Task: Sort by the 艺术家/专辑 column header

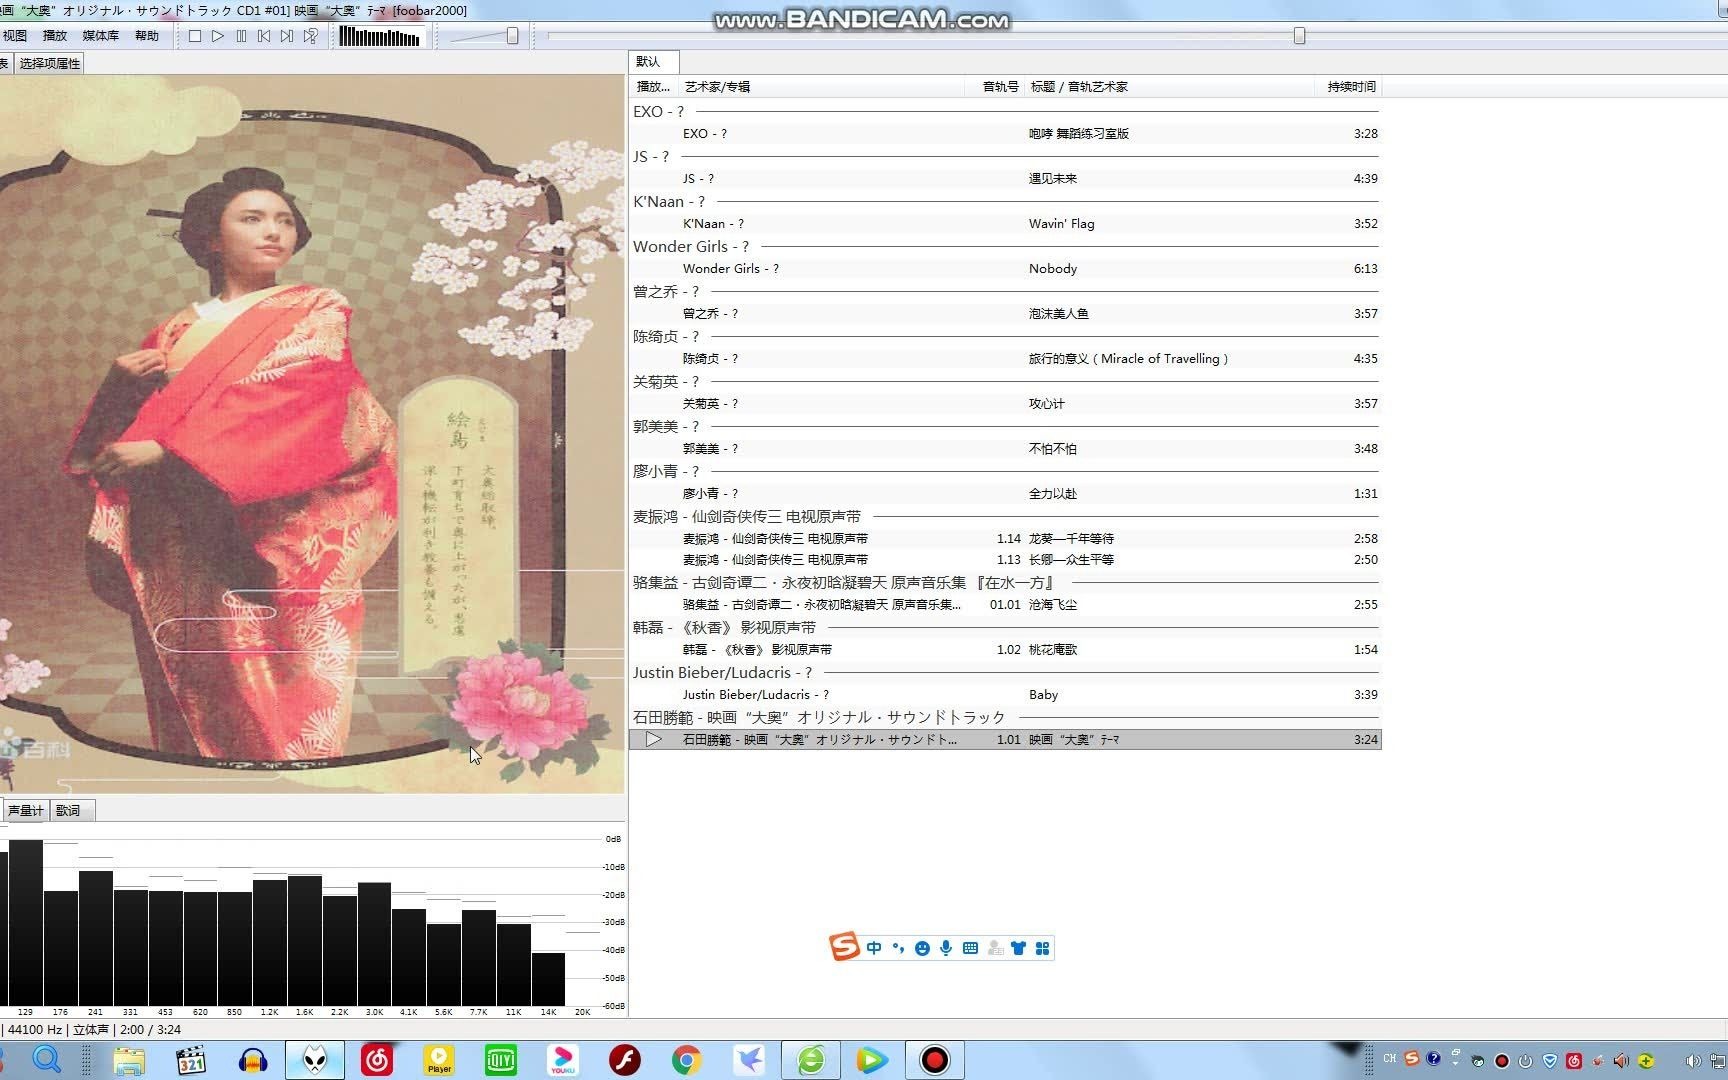Action: [821, 87]
